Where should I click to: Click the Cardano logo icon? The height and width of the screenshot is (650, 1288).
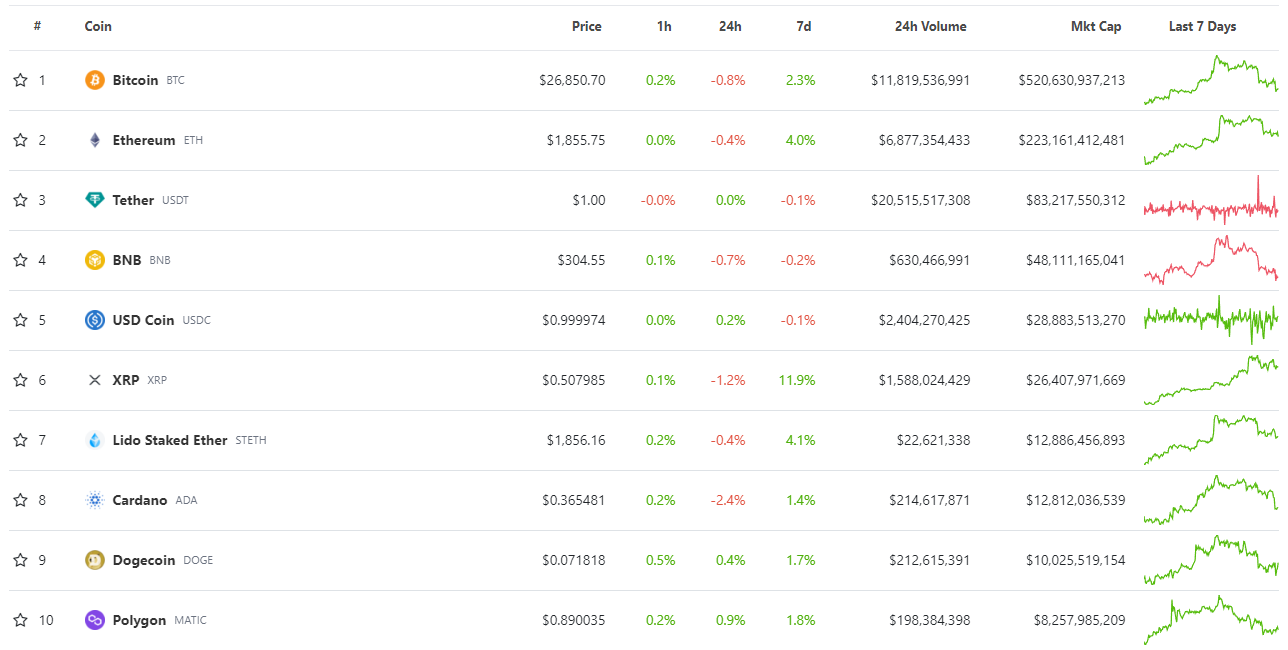point(95,500)
